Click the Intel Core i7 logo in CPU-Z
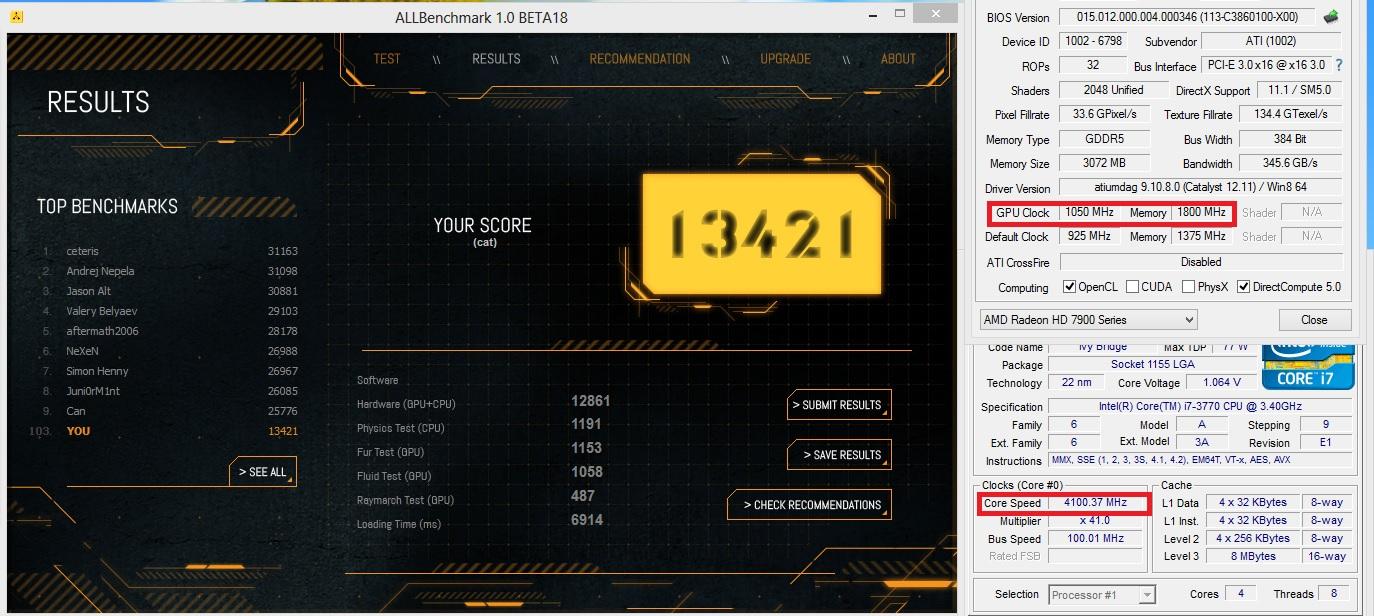The width and height of the screenshot is (1374, 616). pos(1309,365)
